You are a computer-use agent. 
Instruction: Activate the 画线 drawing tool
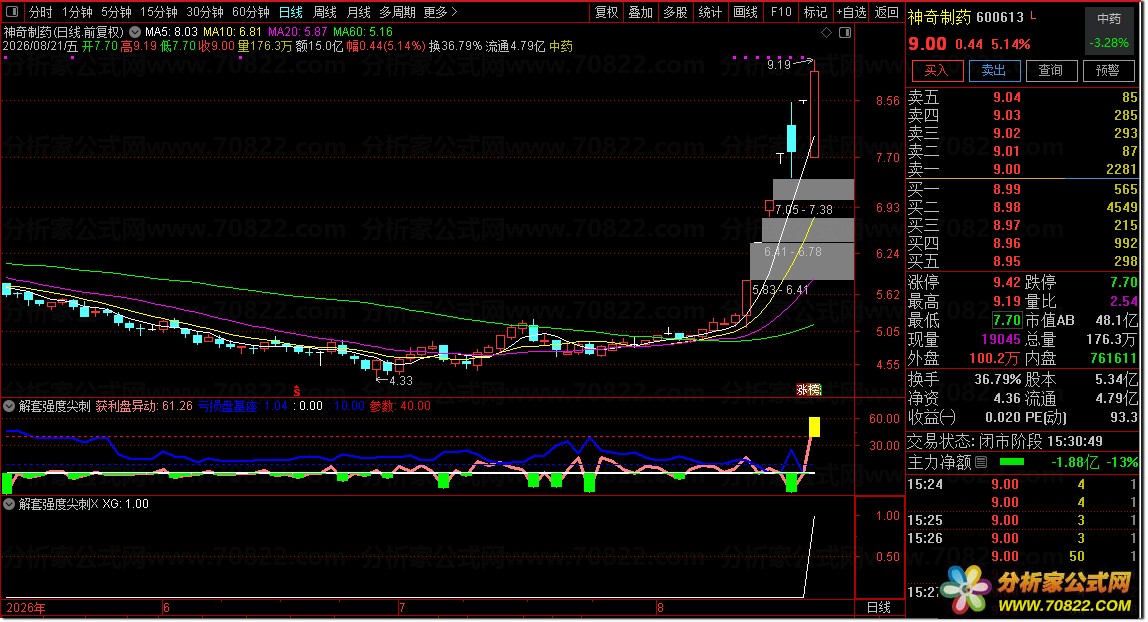coord(745,12)
